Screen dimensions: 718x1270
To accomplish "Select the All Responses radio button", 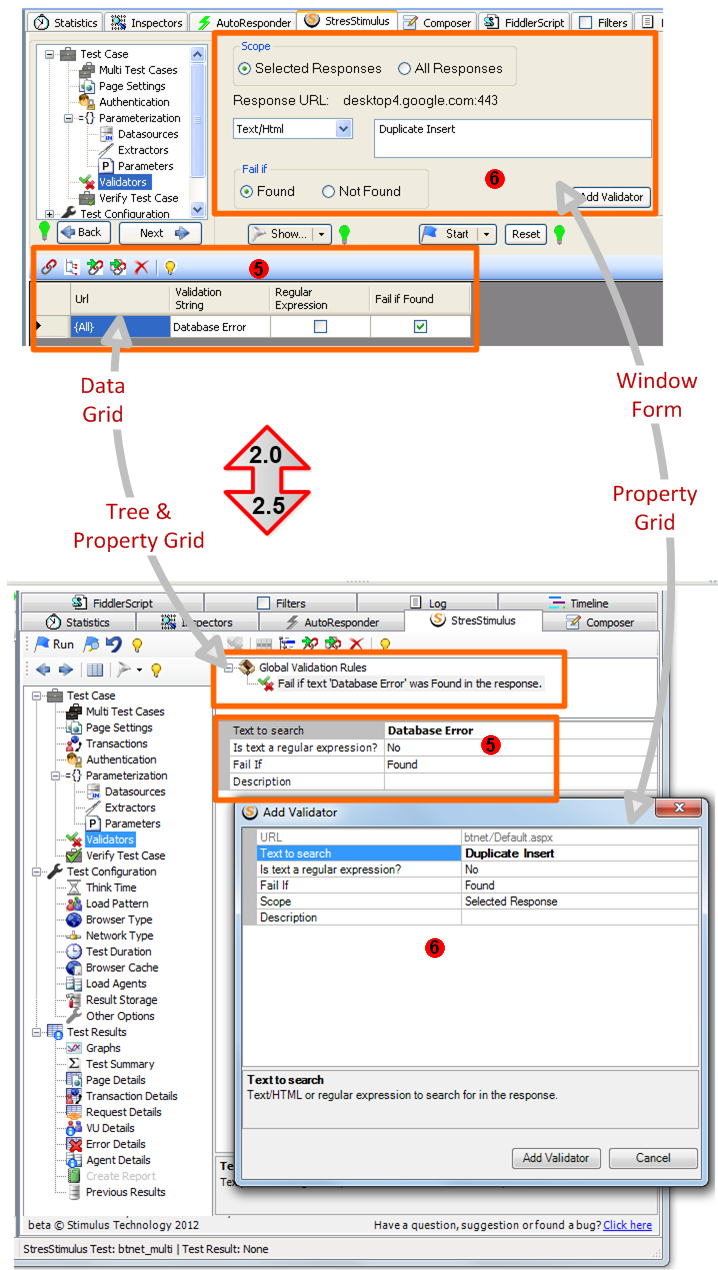I will point(404,69).
